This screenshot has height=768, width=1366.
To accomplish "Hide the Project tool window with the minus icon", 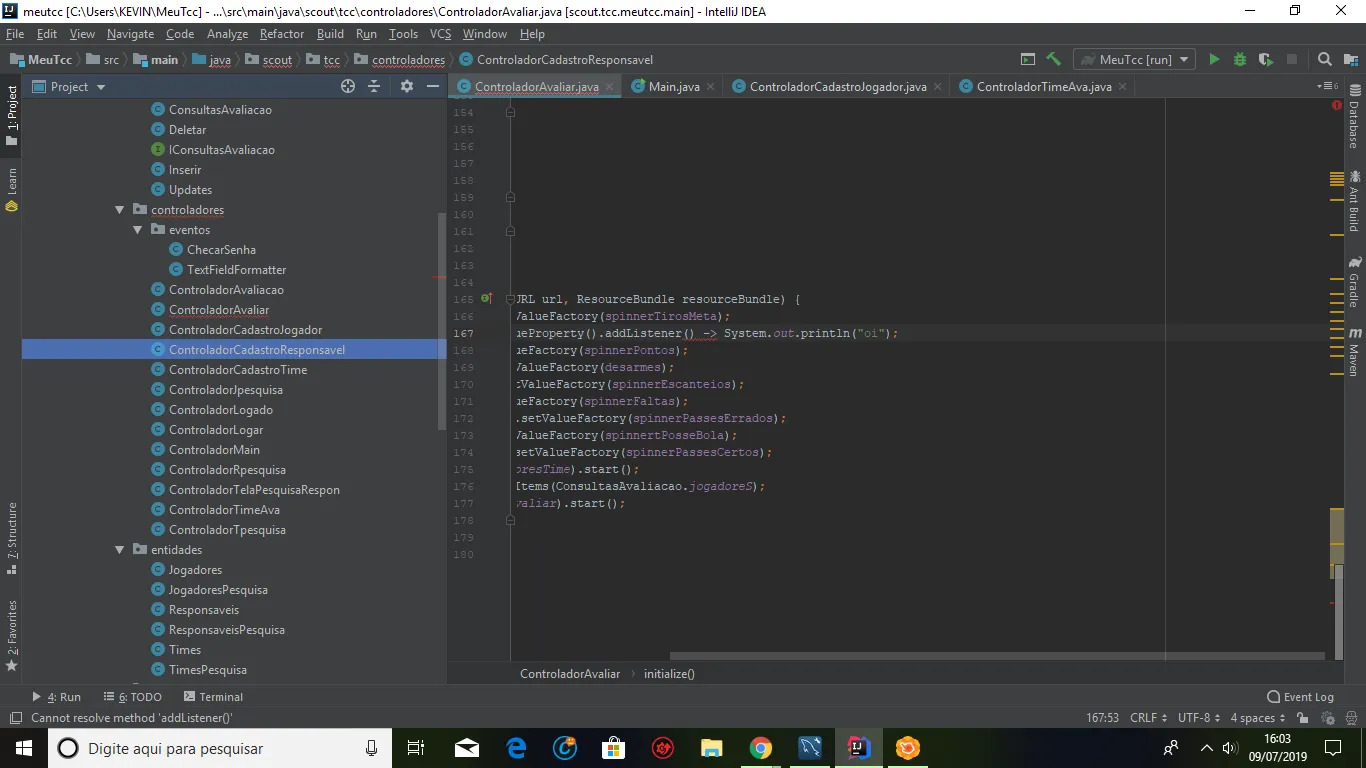I will [x=433, y=87].
